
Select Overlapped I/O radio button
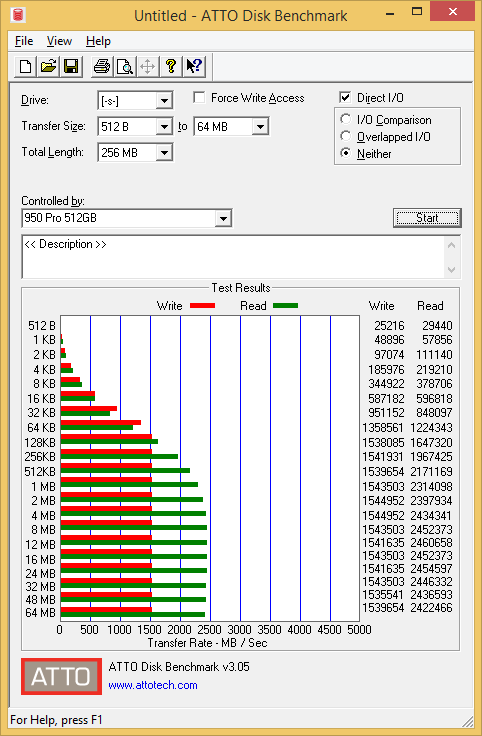pos(345,137)
